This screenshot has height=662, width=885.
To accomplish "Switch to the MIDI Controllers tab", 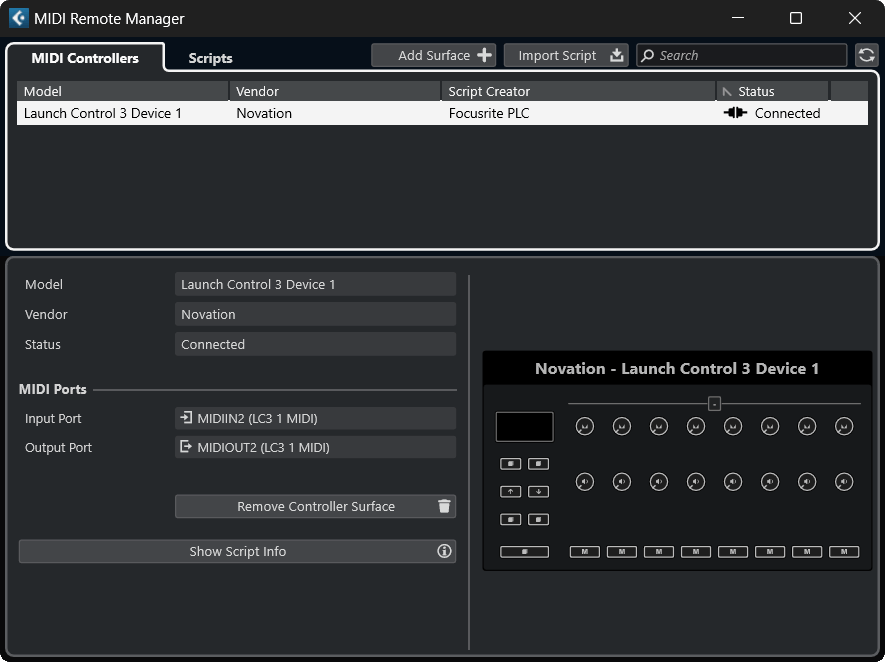I will [x=85, y=58].
